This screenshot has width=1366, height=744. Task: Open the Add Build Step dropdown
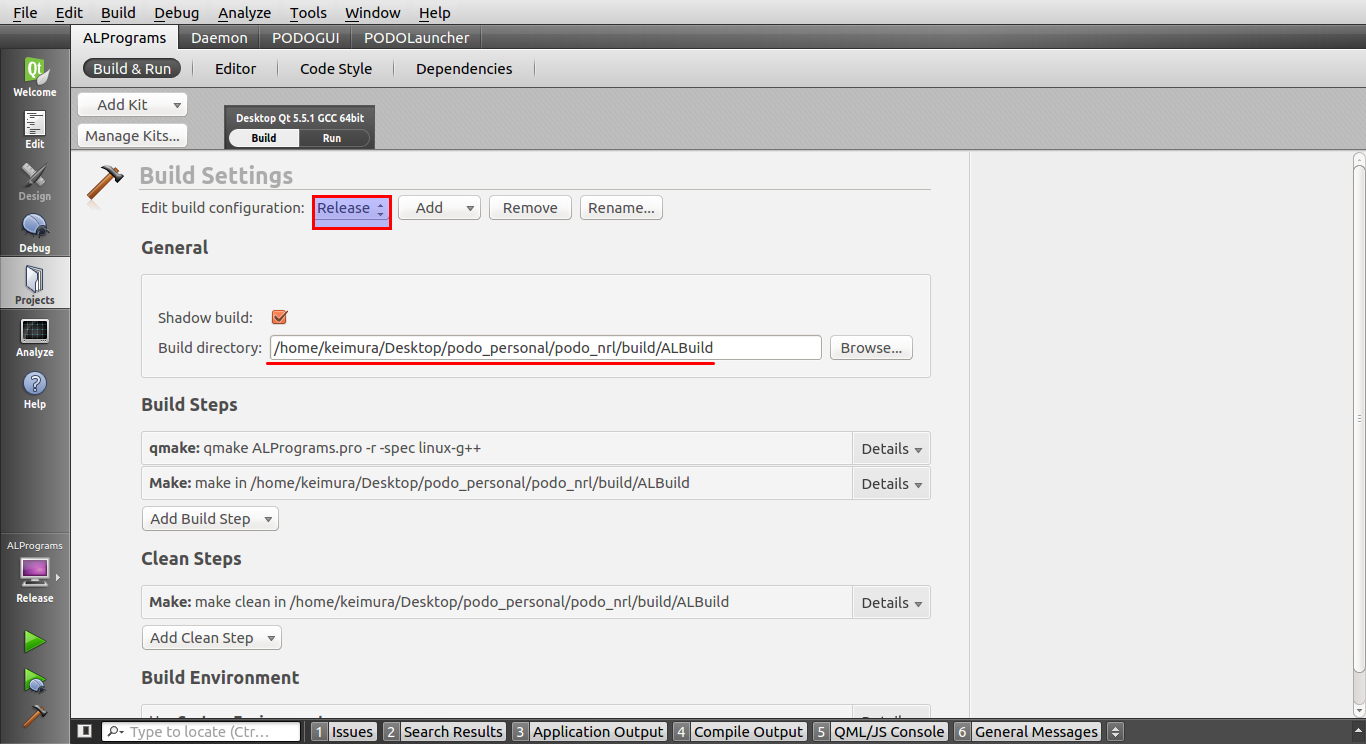(x=210, y=519)
